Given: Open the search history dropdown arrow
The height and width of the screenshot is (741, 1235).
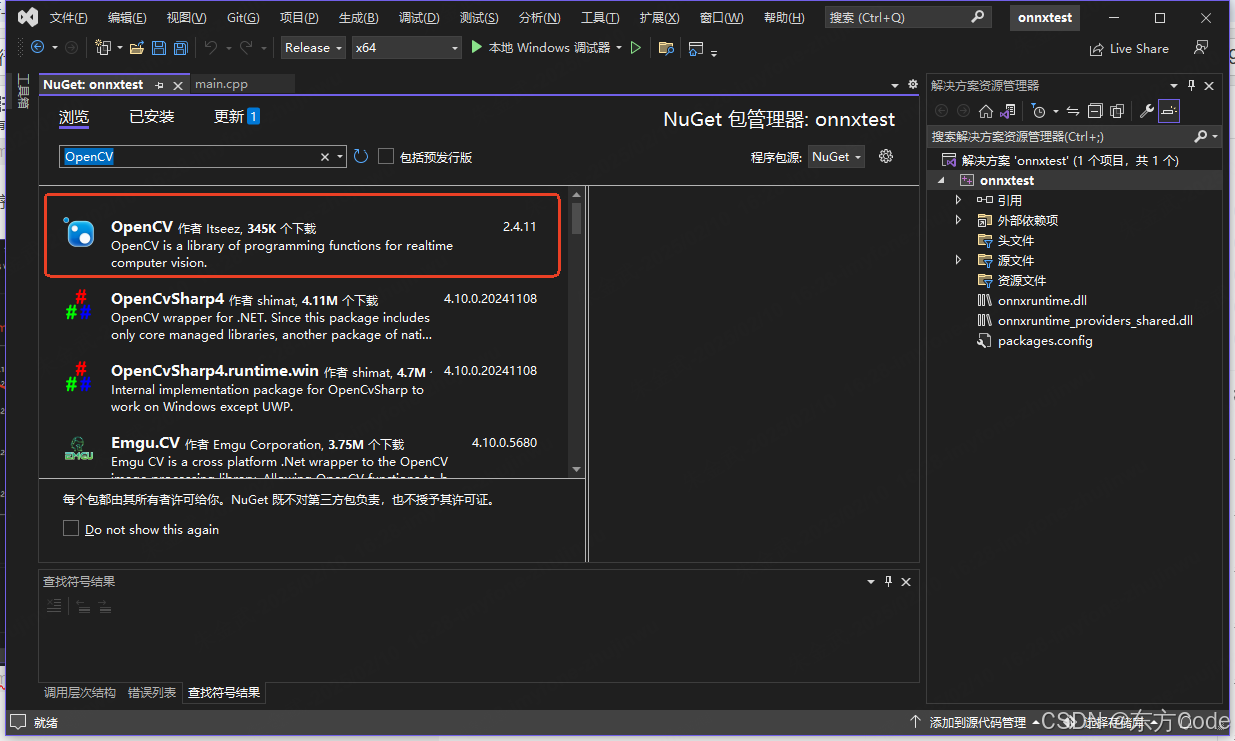Looking at the screenshot, I should pos(340,157).
